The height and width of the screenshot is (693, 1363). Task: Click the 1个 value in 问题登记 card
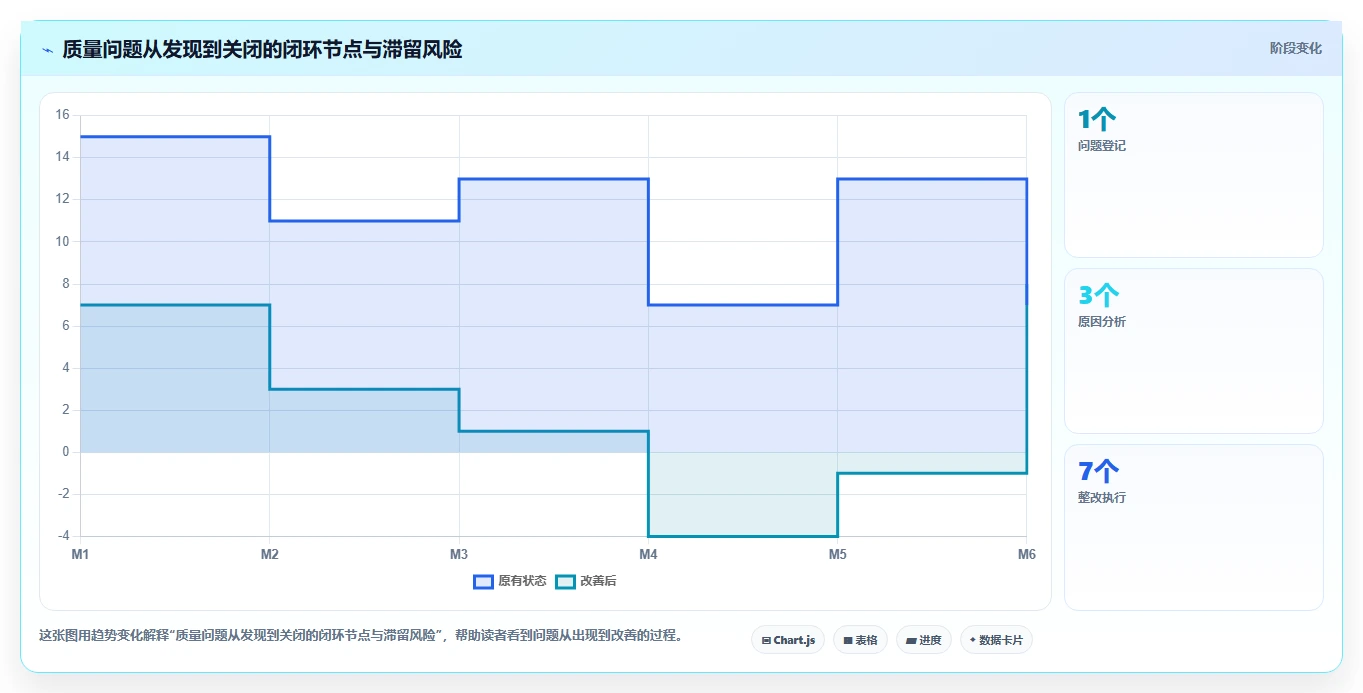[1098, 120]
